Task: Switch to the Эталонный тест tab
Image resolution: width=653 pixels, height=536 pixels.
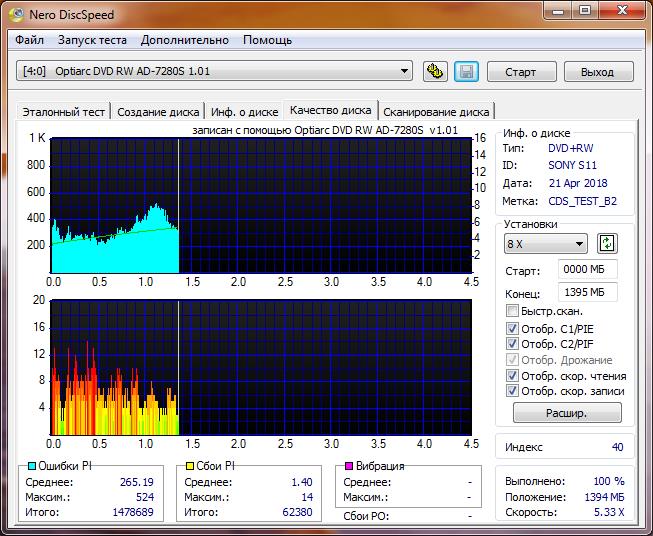Action: pos(63,112)
